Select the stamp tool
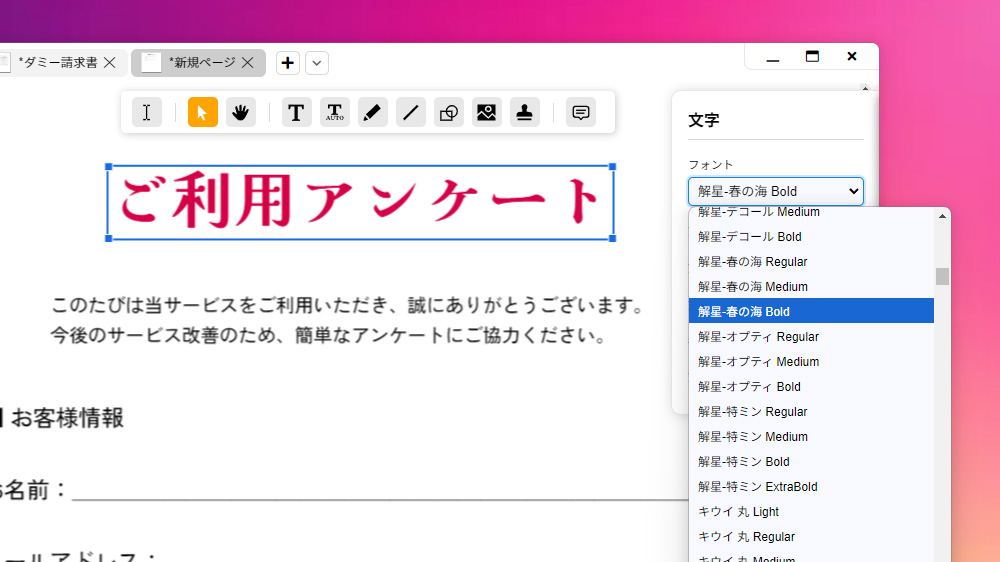Screen dimensions: 1000x562 524,113
